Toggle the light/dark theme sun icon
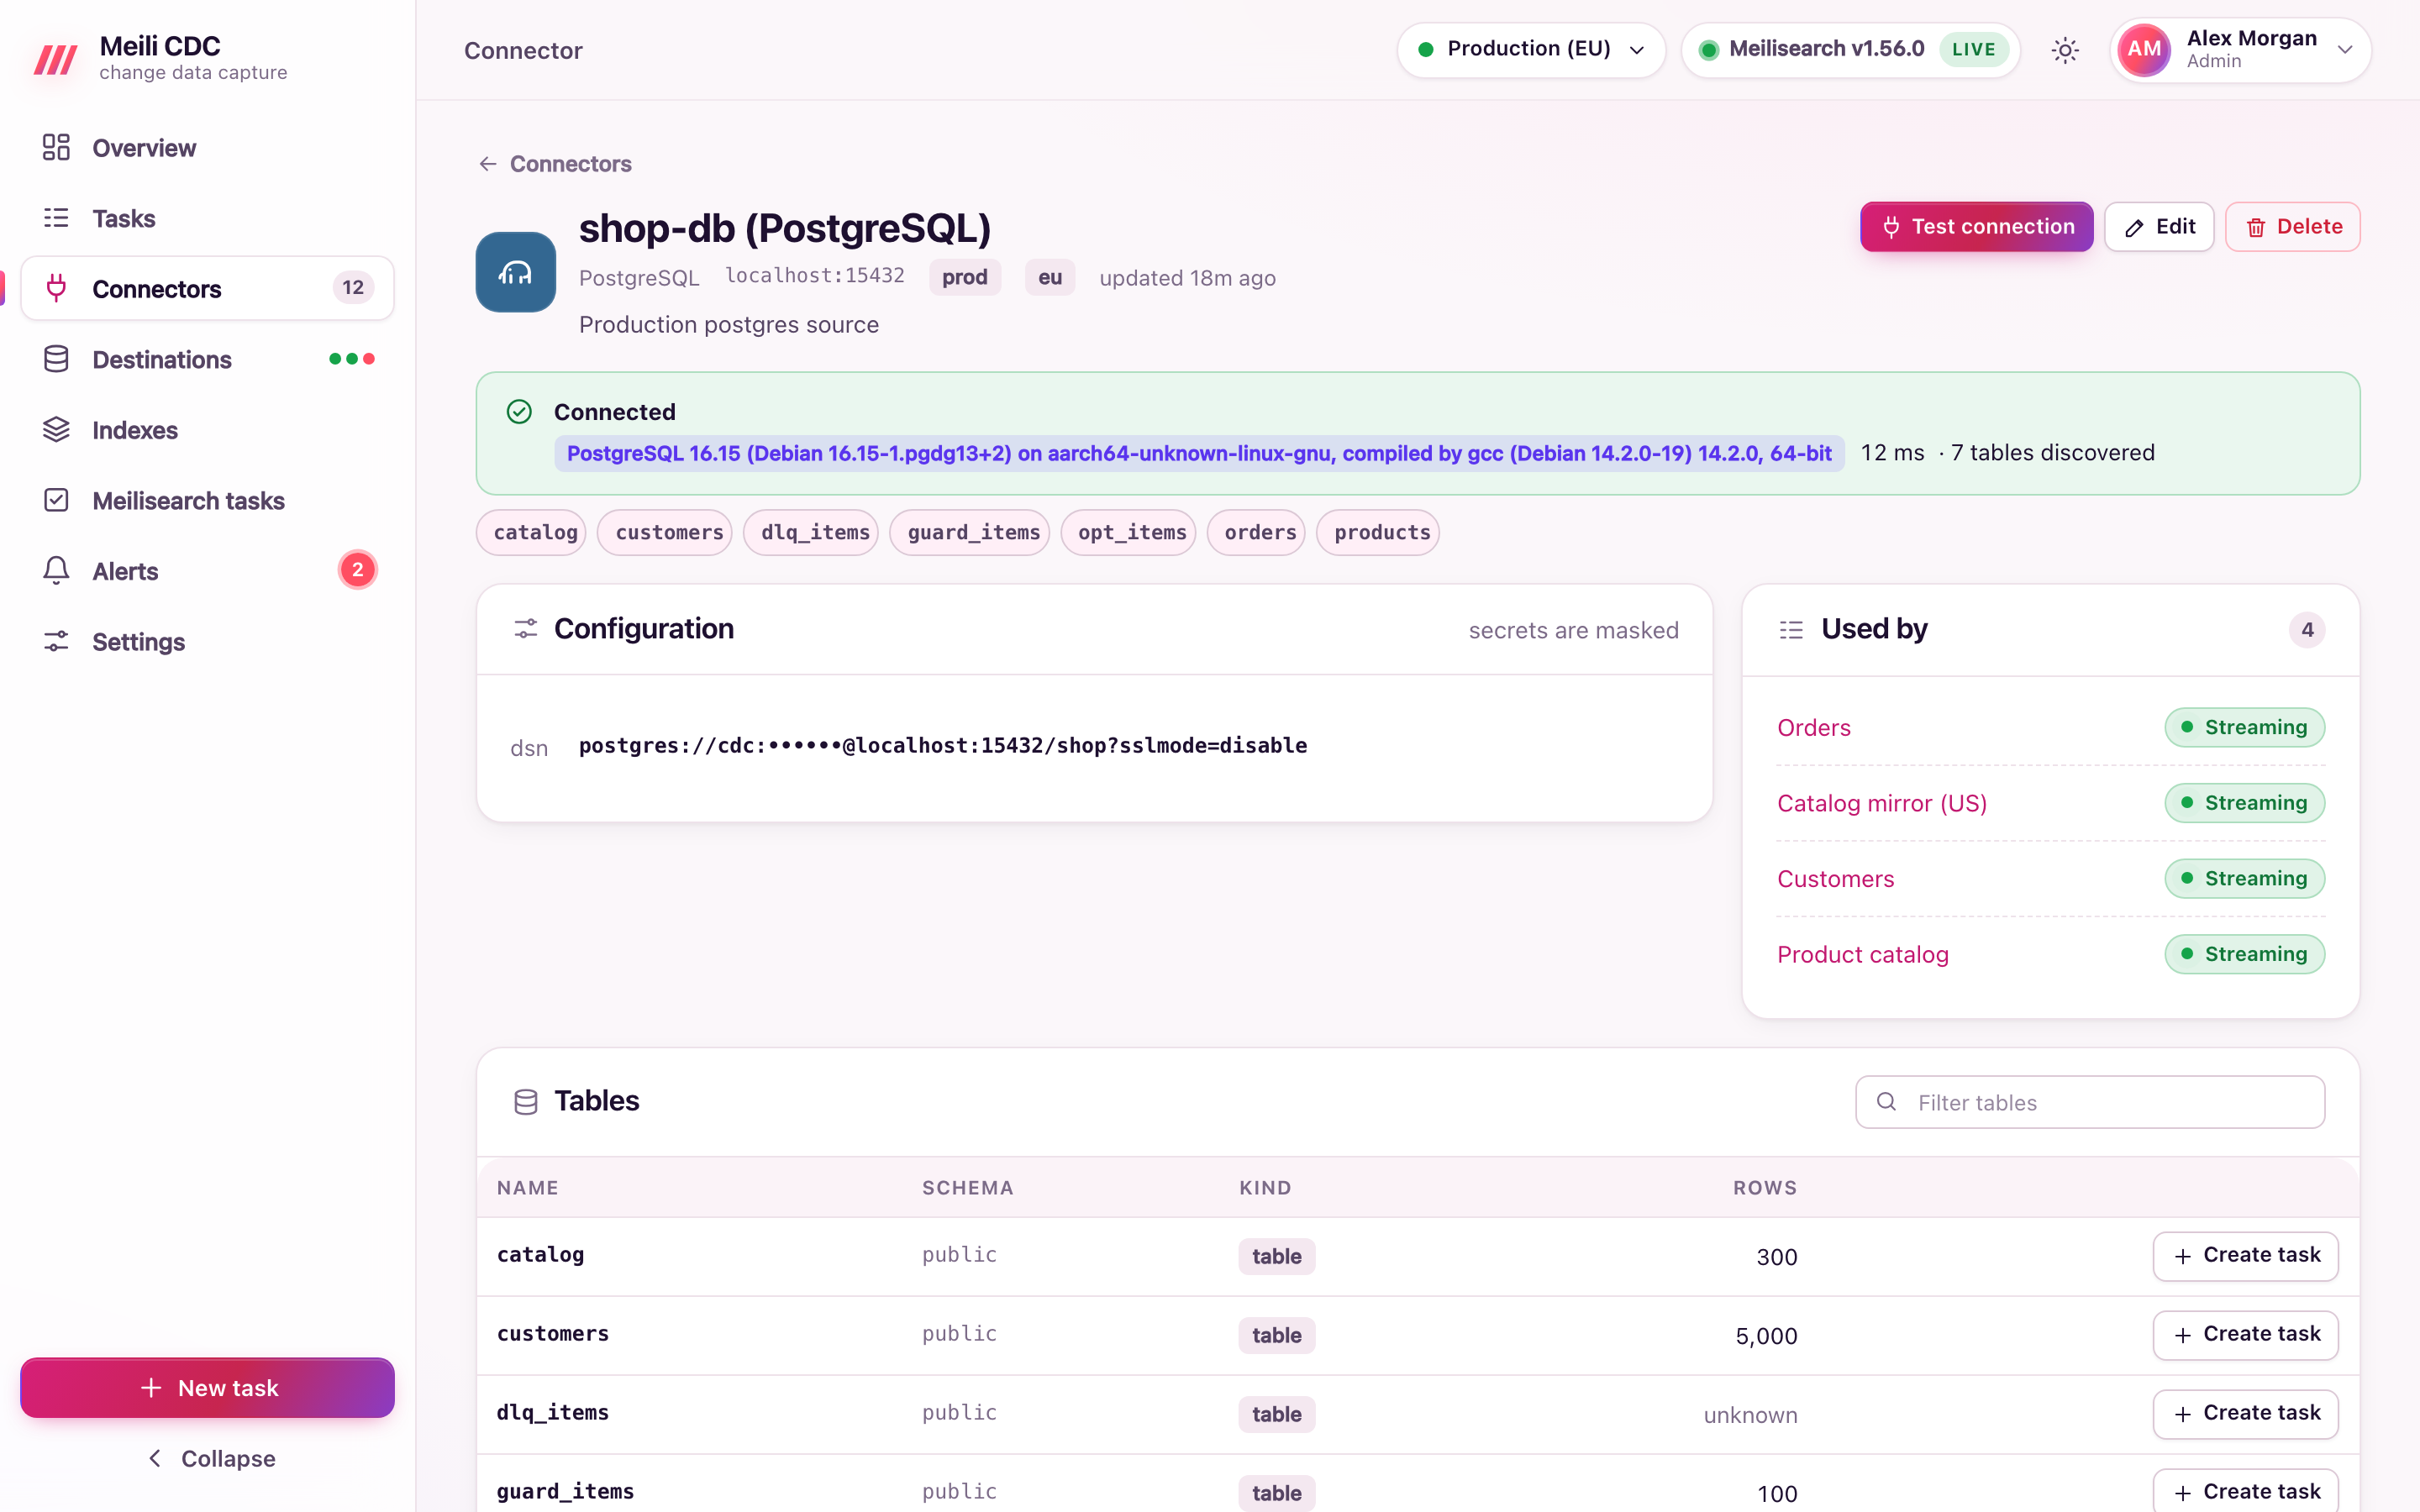Viewport: 2420px width, 1512px height. 2065,50
